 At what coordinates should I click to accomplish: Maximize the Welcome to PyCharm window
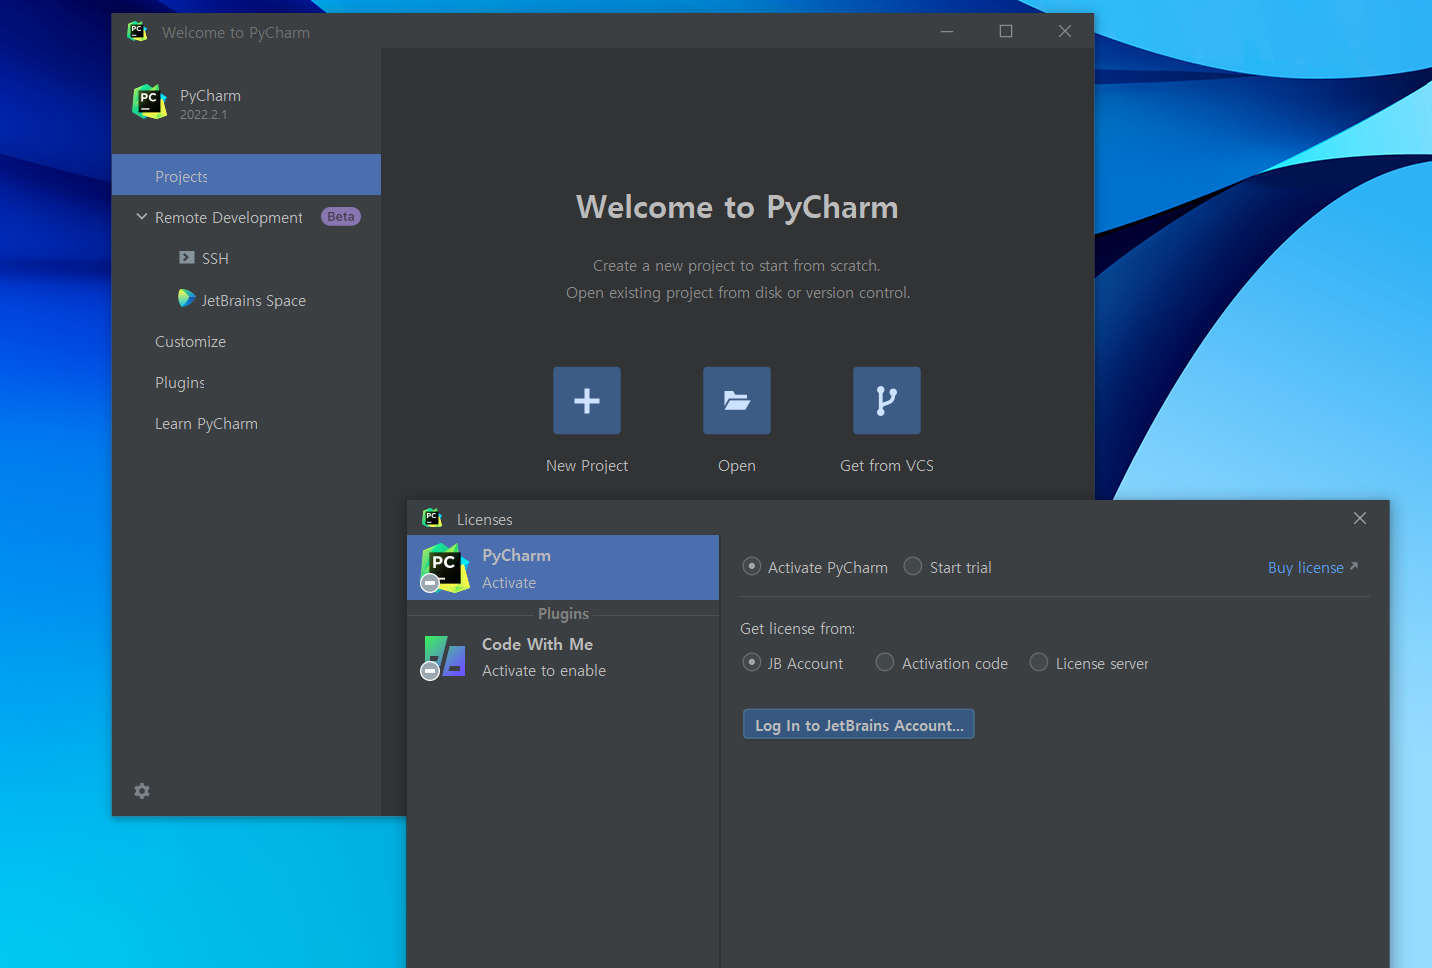point(1006,31)
